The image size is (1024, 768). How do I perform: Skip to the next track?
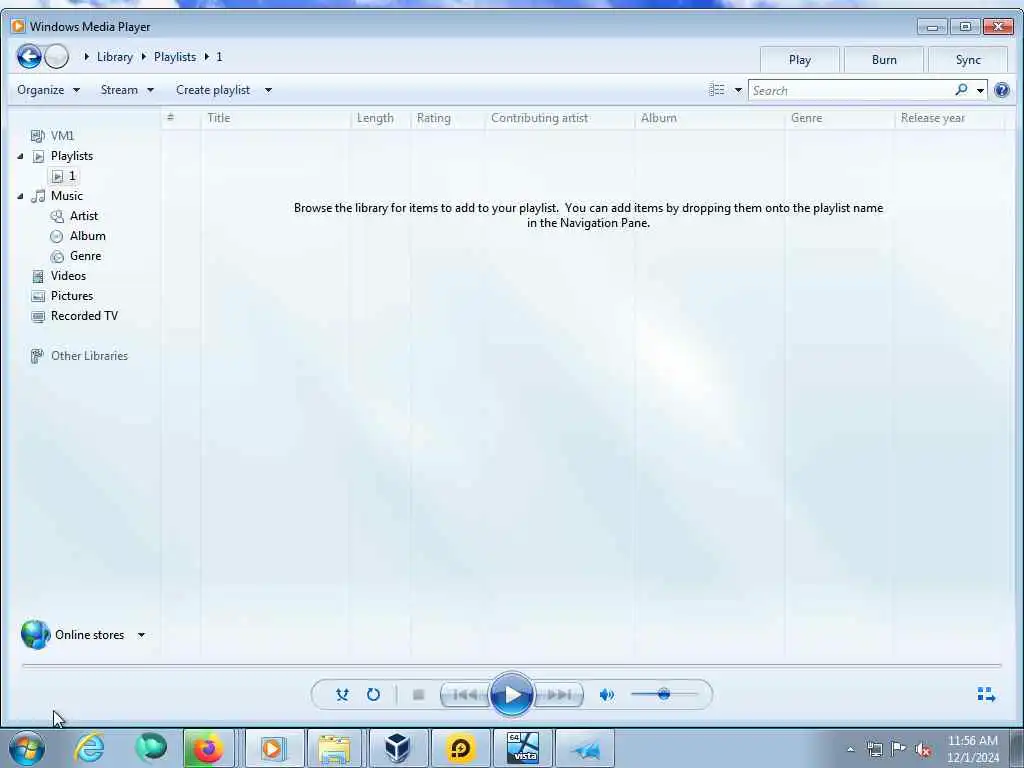pos(559,695)
